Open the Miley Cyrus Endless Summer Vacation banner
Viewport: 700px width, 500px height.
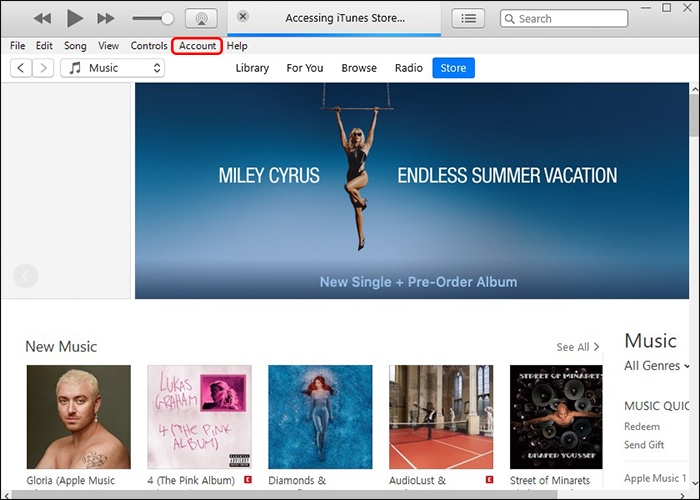coord(412,191)
